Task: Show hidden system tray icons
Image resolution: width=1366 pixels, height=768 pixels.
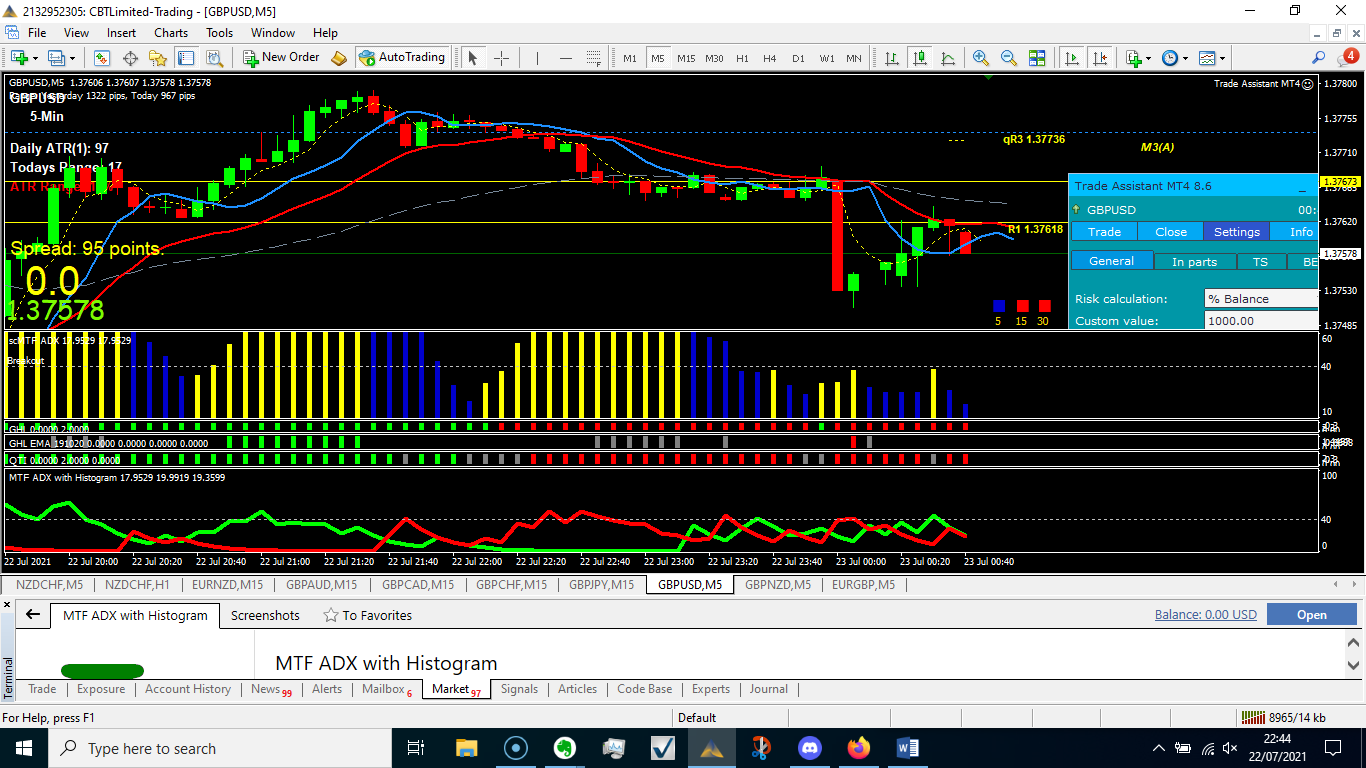Action: pyautogui.click(x=1158, y=748)
